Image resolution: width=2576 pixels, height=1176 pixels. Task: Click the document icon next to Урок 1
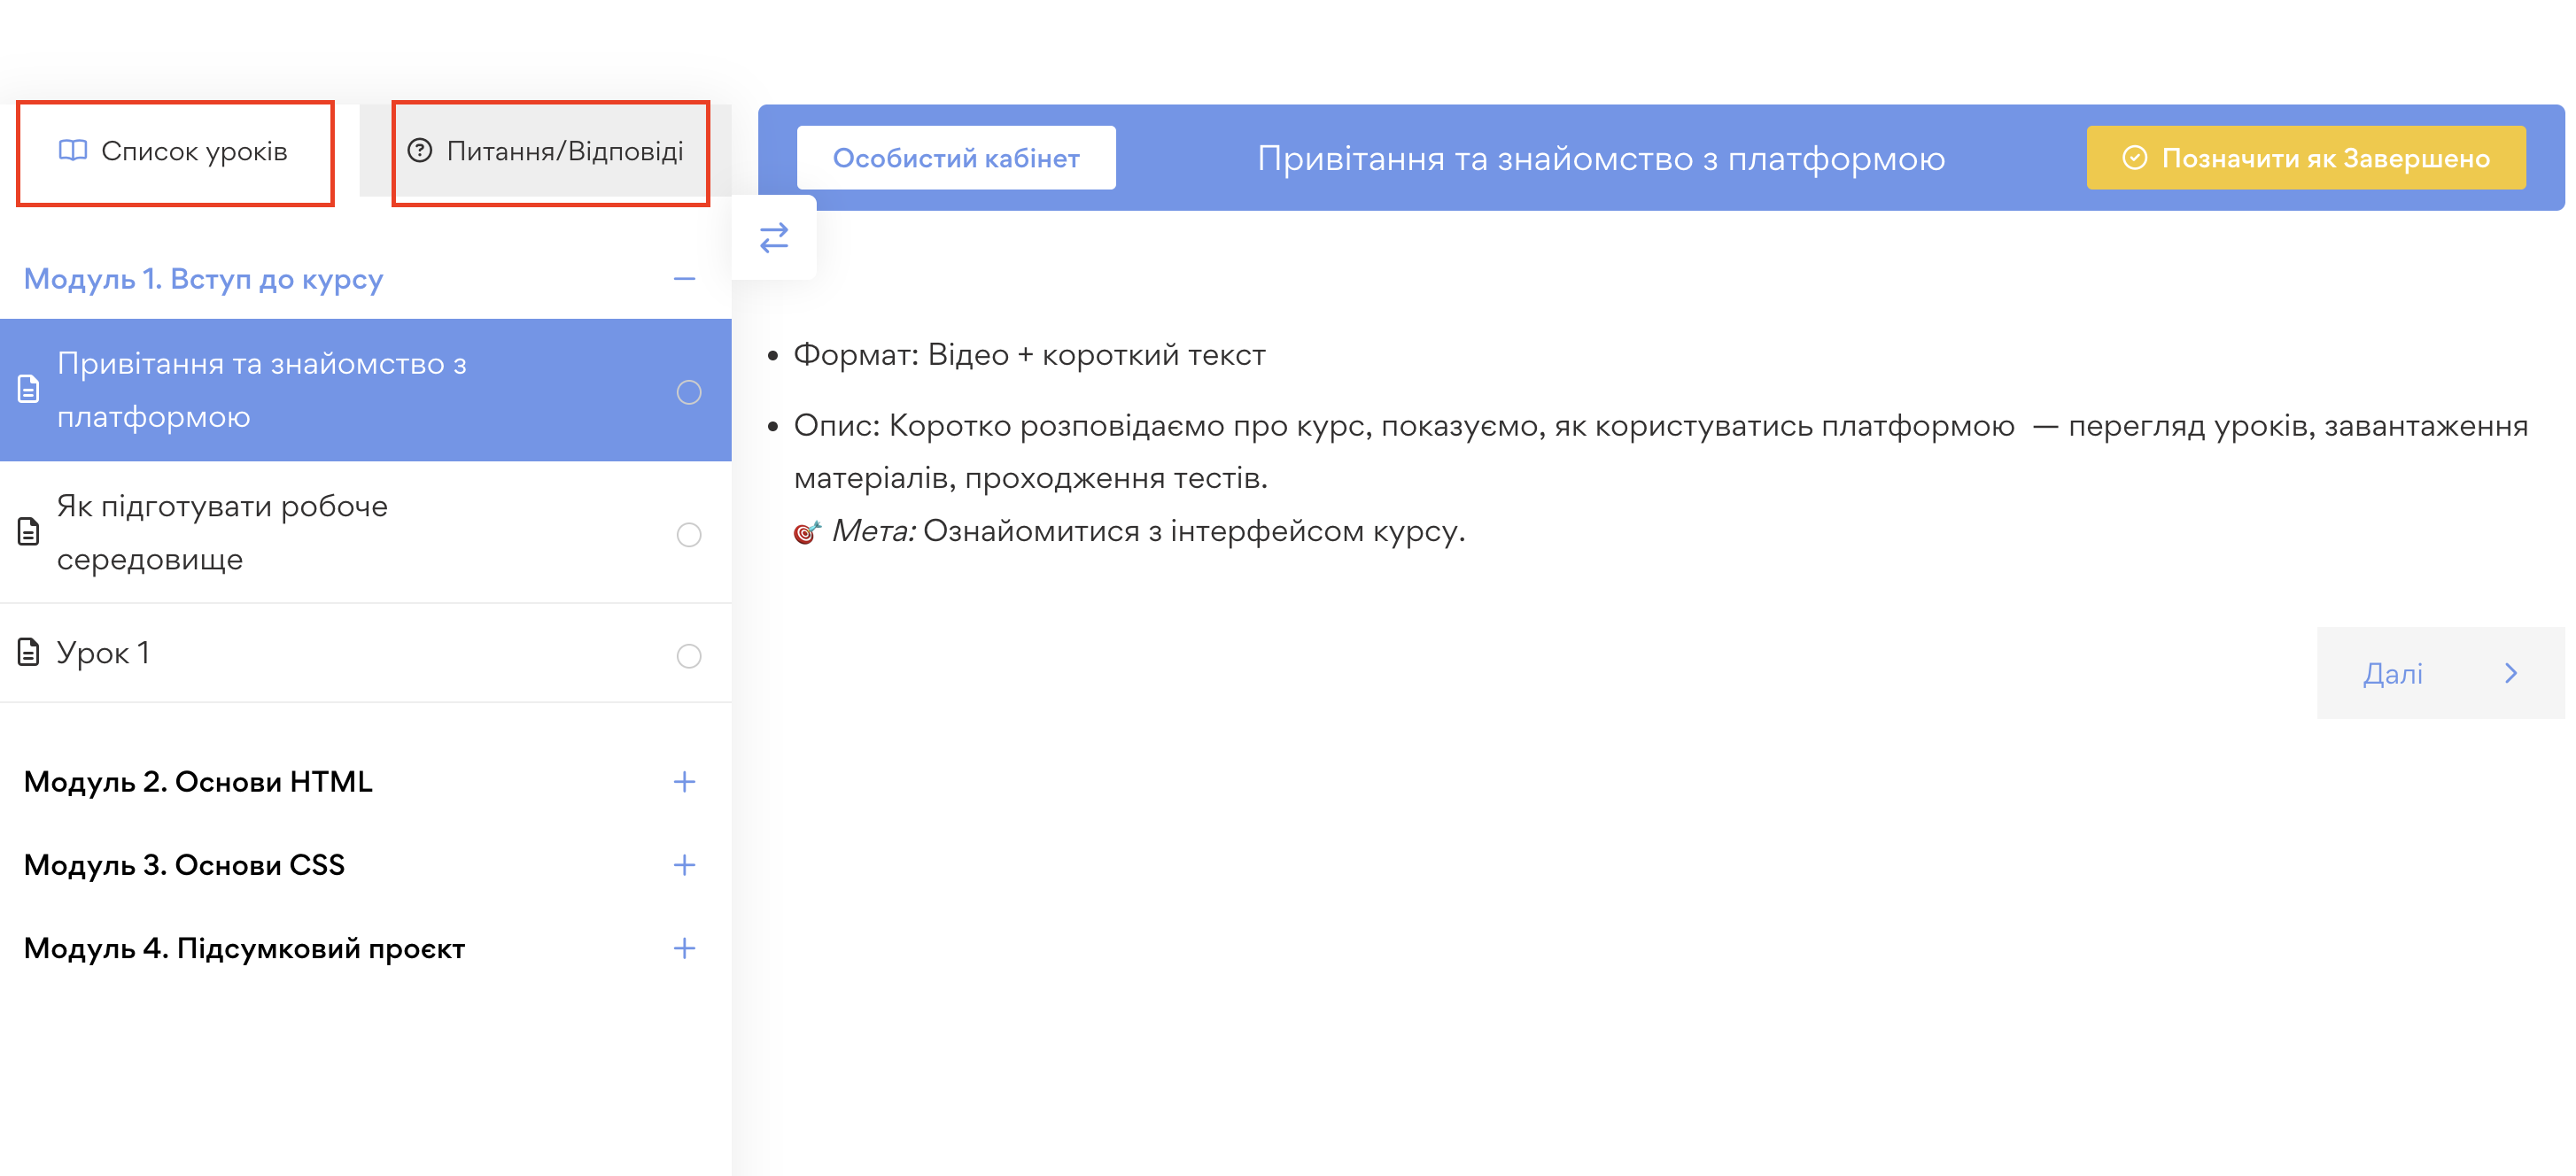27,655
